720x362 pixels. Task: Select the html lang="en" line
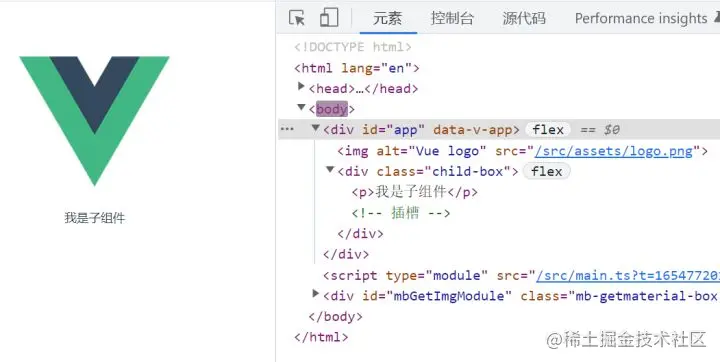click(x=357, y=68)
